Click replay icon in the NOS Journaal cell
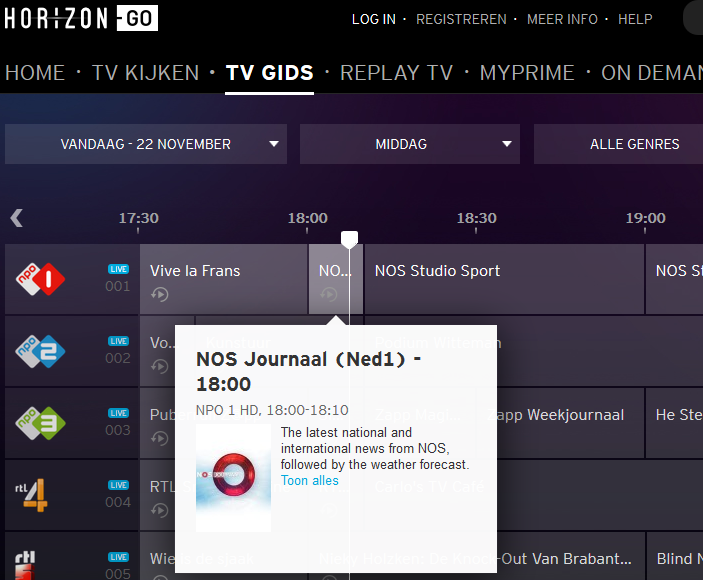The width and height of the screenshot is (703, 580). pos(329,294)
